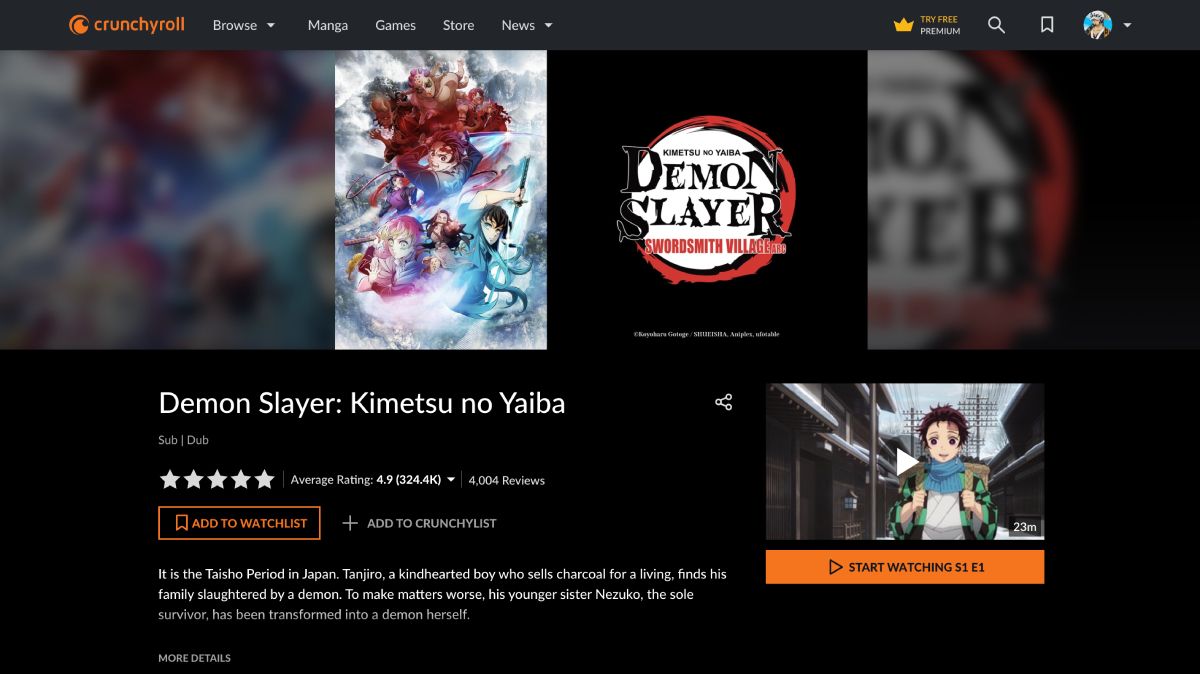This screenshot has width=1200, height=674.
Task: Start watching S1 E1
Action: click(905, 567)
